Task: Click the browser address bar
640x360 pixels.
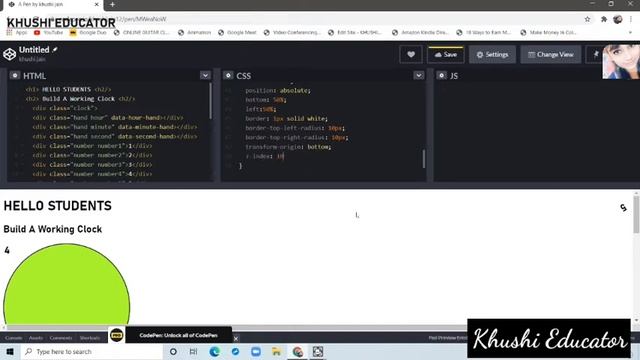Action: point(310,19)
